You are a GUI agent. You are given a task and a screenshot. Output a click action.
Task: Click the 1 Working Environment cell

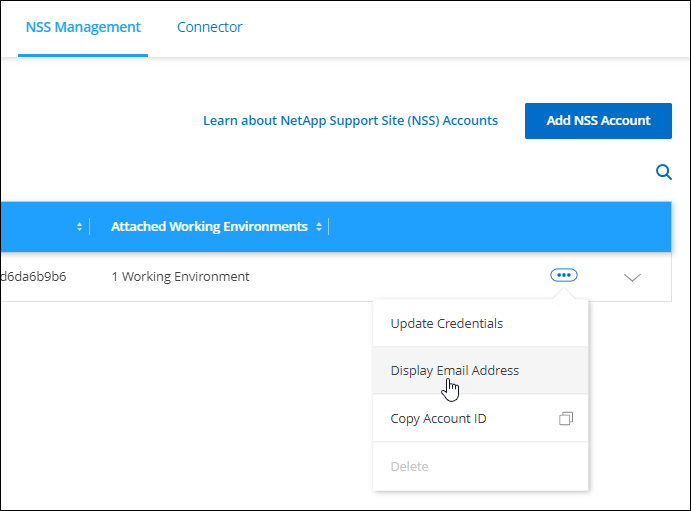pos(180,277)
